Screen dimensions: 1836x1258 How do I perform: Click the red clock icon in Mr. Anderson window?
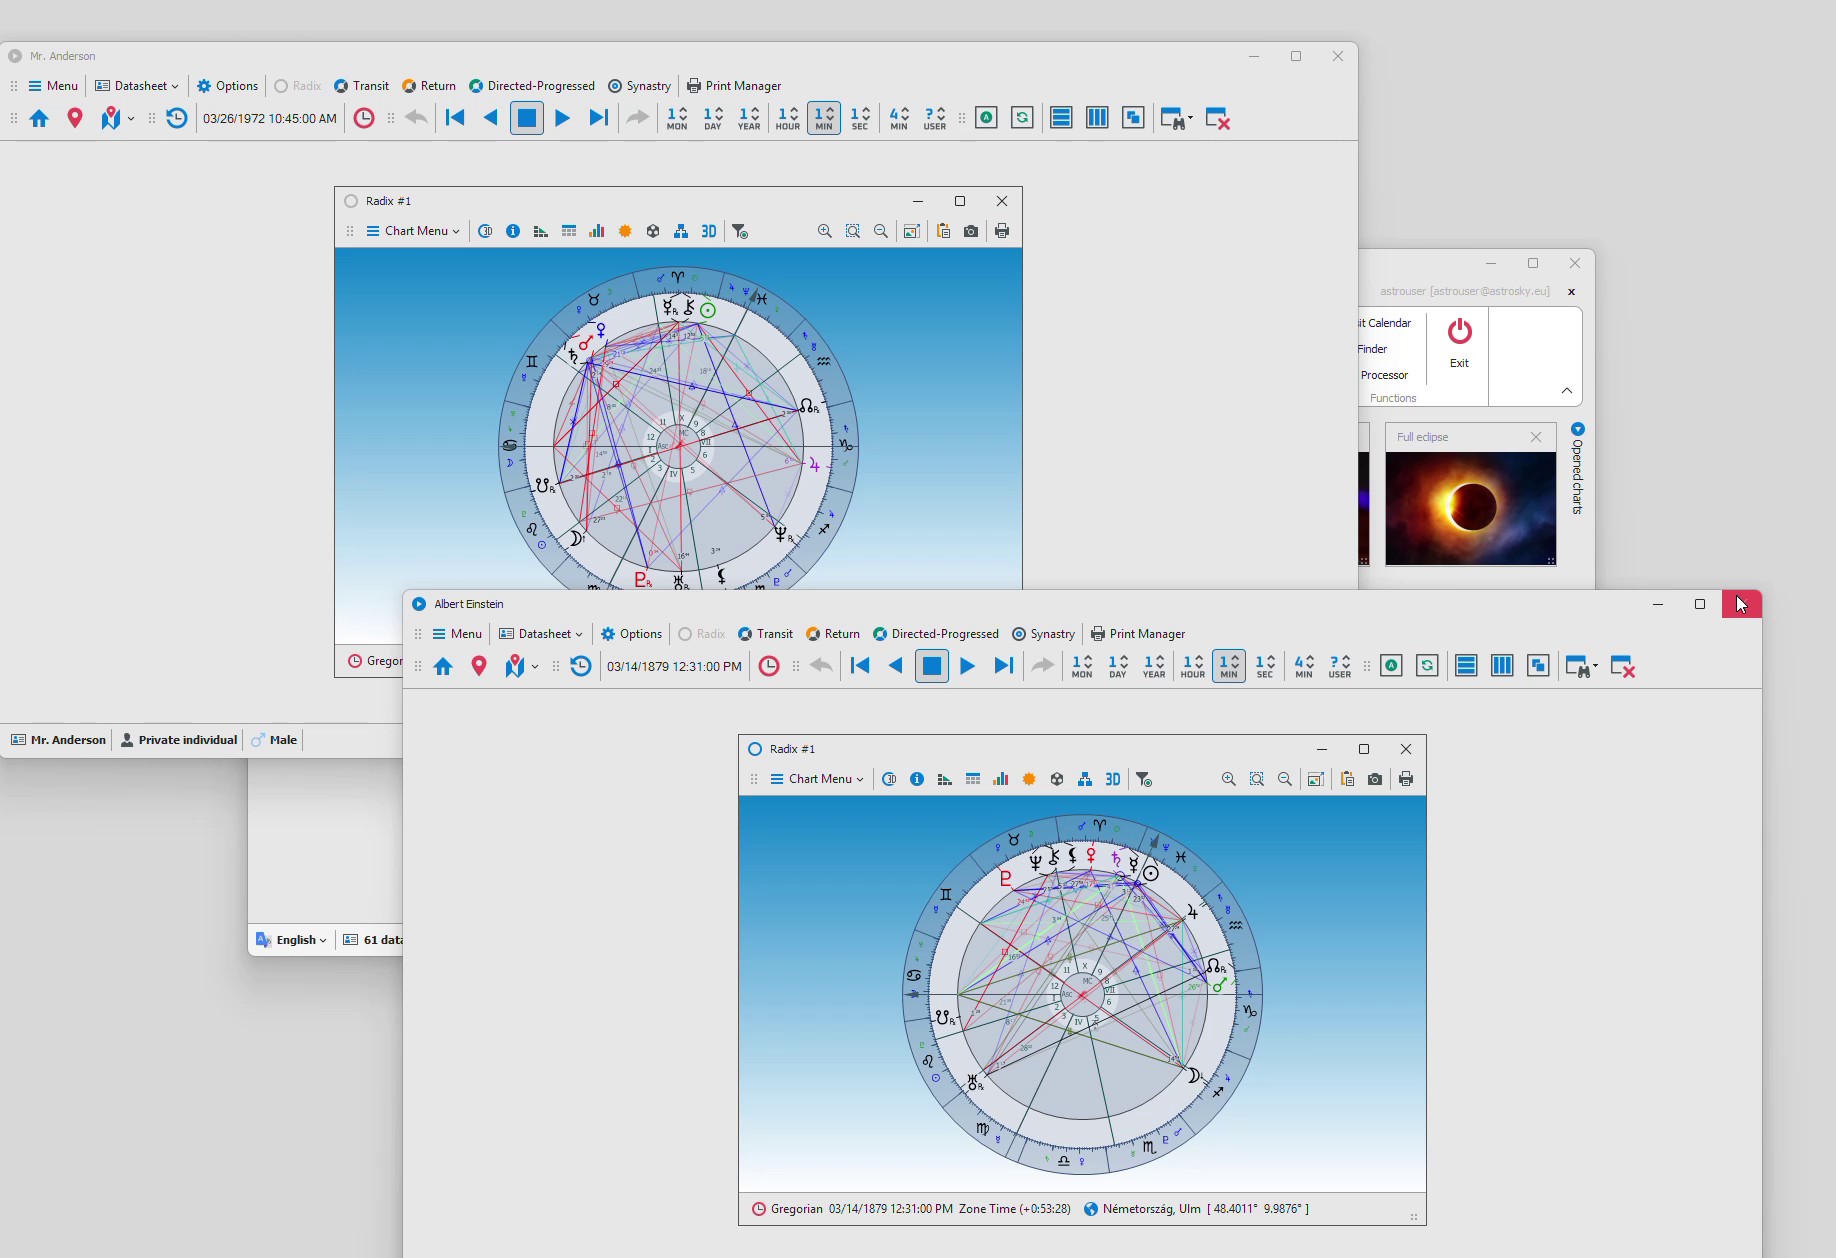point(364,118)
